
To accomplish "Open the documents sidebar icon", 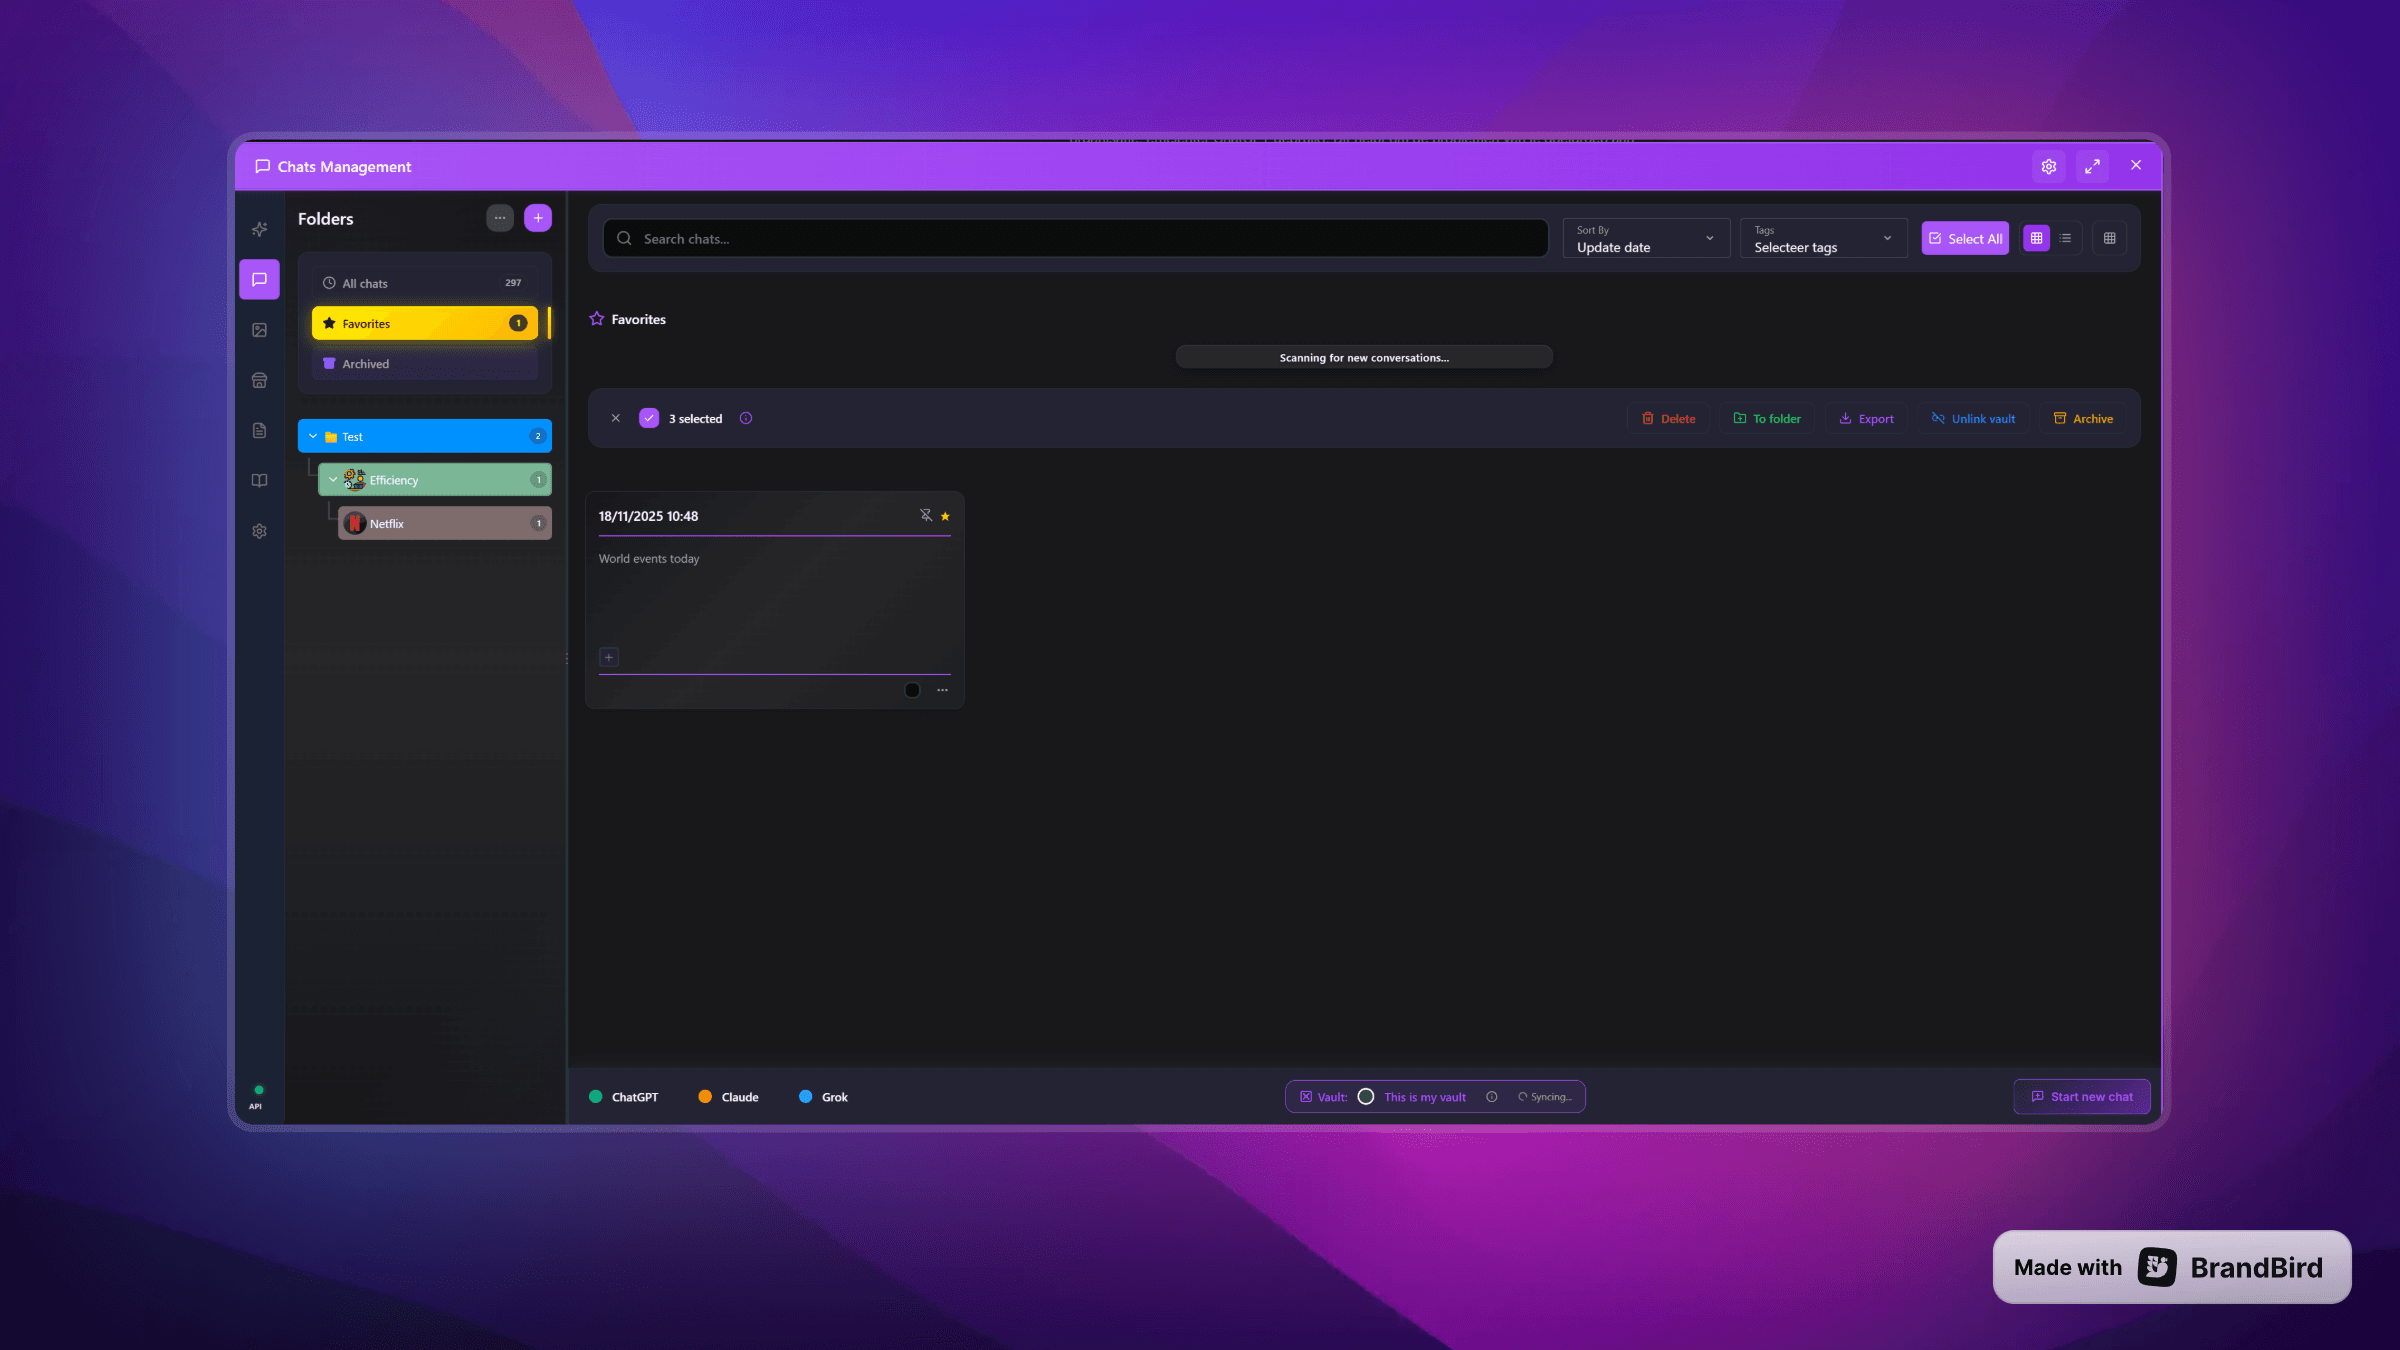I will (259, 430).
